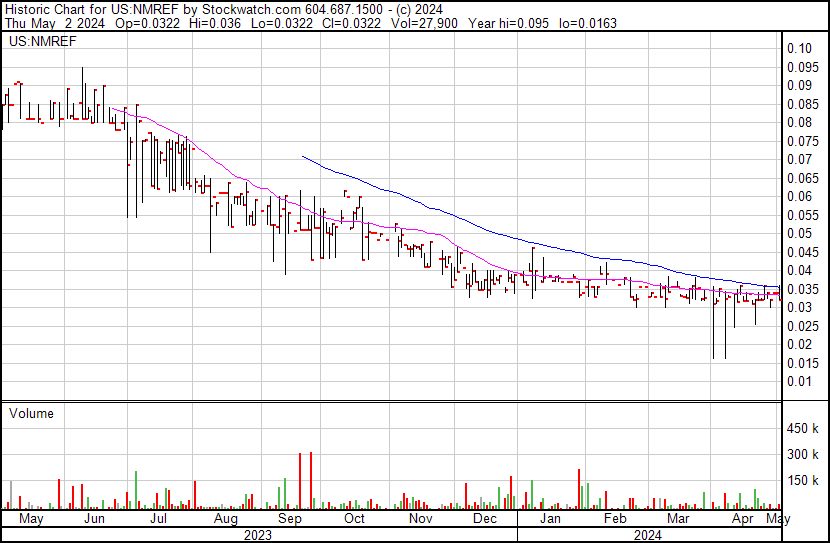830x543 pixels.
Task: Click the 450 k volume axis label
Action: [x=803, y=428]
